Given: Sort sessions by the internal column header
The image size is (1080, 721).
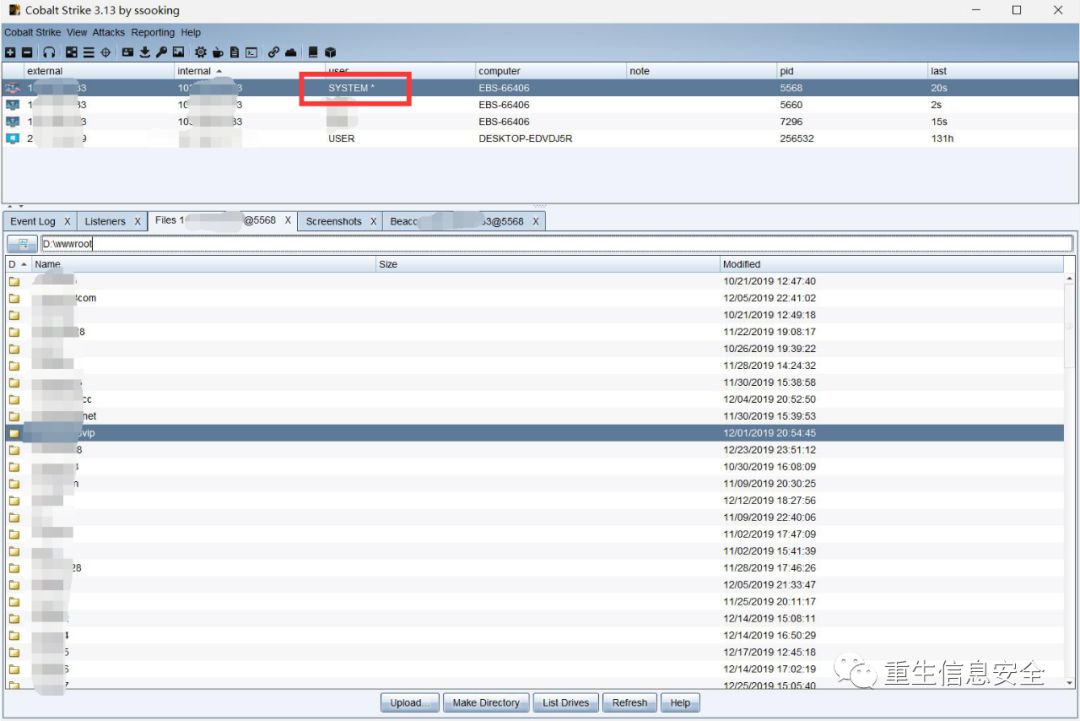Looking at the screenshot, I should tap(249, 71).
